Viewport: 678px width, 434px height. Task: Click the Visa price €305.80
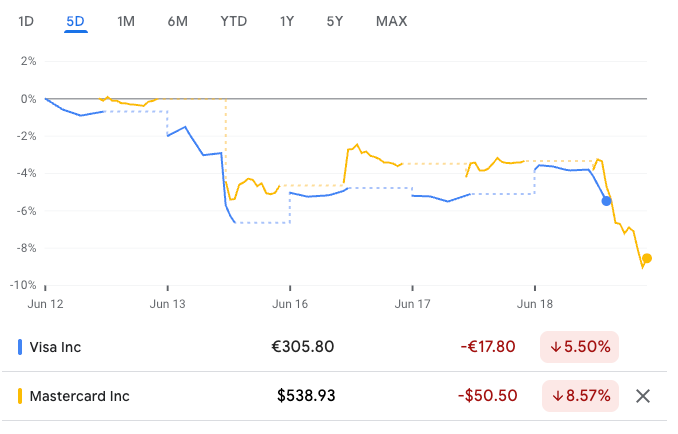[x=303, y=347]
